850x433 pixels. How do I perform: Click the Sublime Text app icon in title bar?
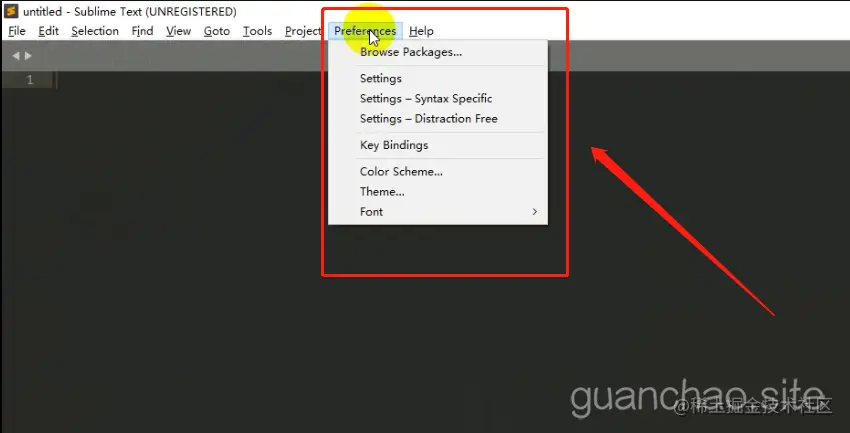(11, 11)
